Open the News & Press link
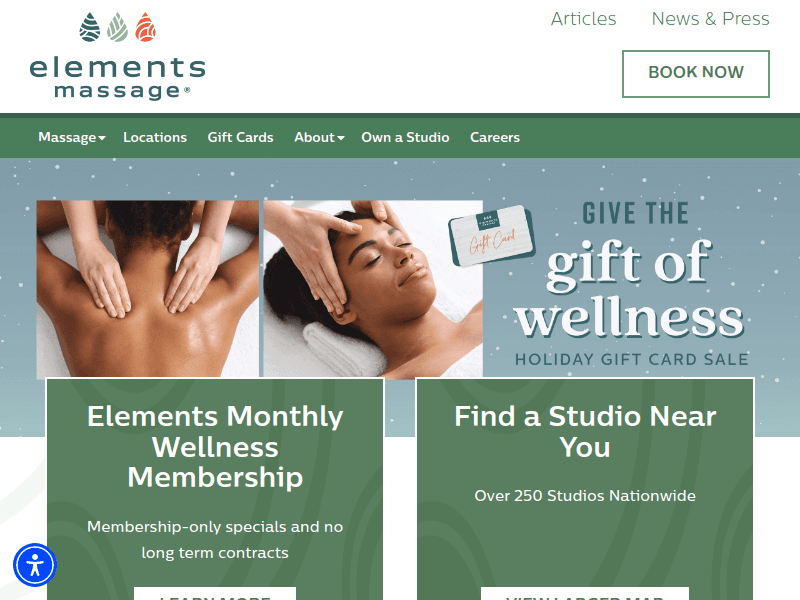Screen dimensions: 800x600 click(710, 19)
